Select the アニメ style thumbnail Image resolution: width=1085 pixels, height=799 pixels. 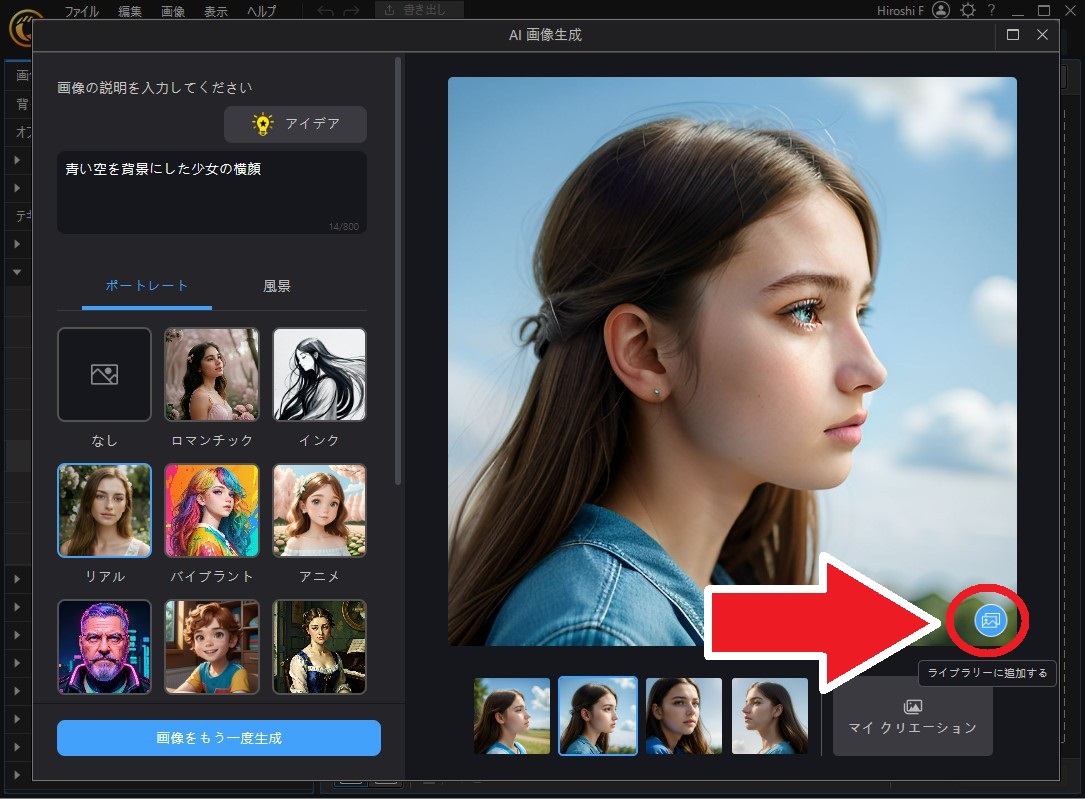(x=319, y=511)
